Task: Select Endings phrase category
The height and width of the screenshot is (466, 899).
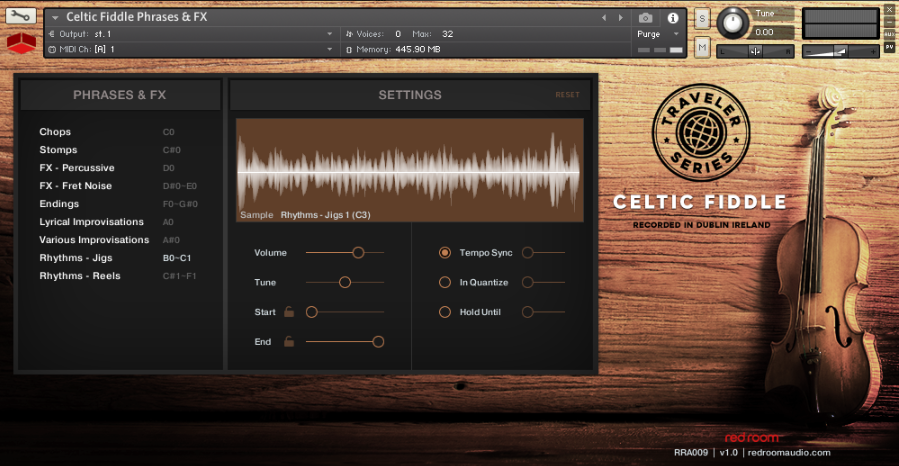Action: coord(59,204)
